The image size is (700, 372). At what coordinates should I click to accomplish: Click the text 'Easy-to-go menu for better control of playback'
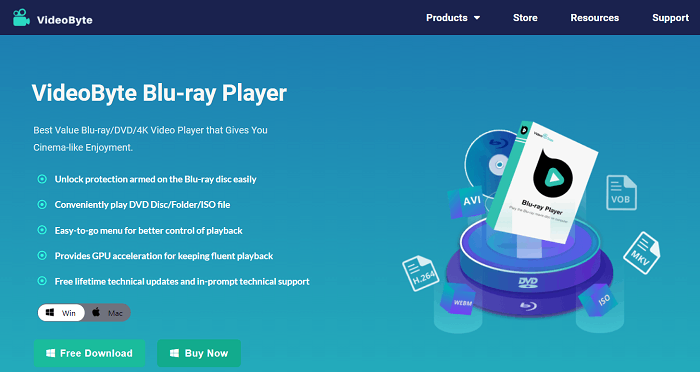click(x=149, y=230)
